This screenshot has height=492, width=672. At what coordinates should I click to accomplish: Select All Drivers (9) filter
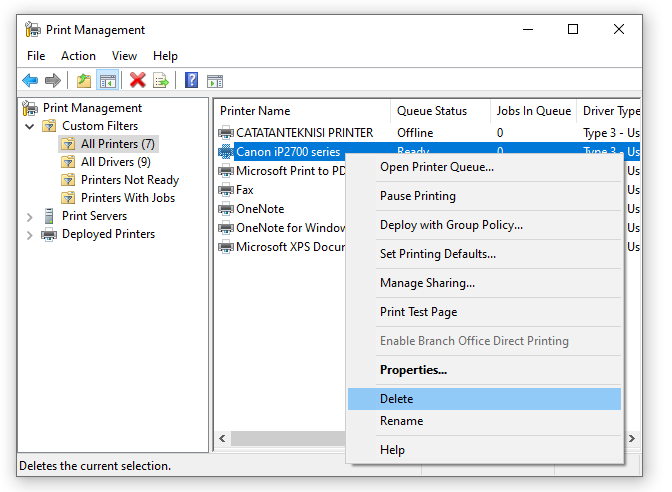point(115,162)
